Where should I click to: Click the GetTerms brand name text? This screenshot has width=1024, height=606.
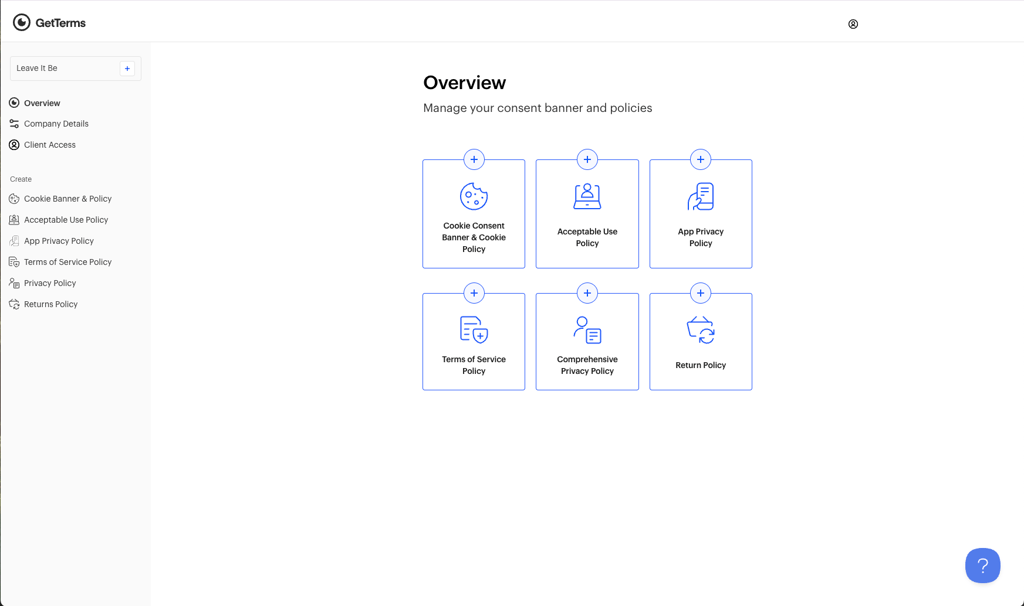tap(61, 23)
